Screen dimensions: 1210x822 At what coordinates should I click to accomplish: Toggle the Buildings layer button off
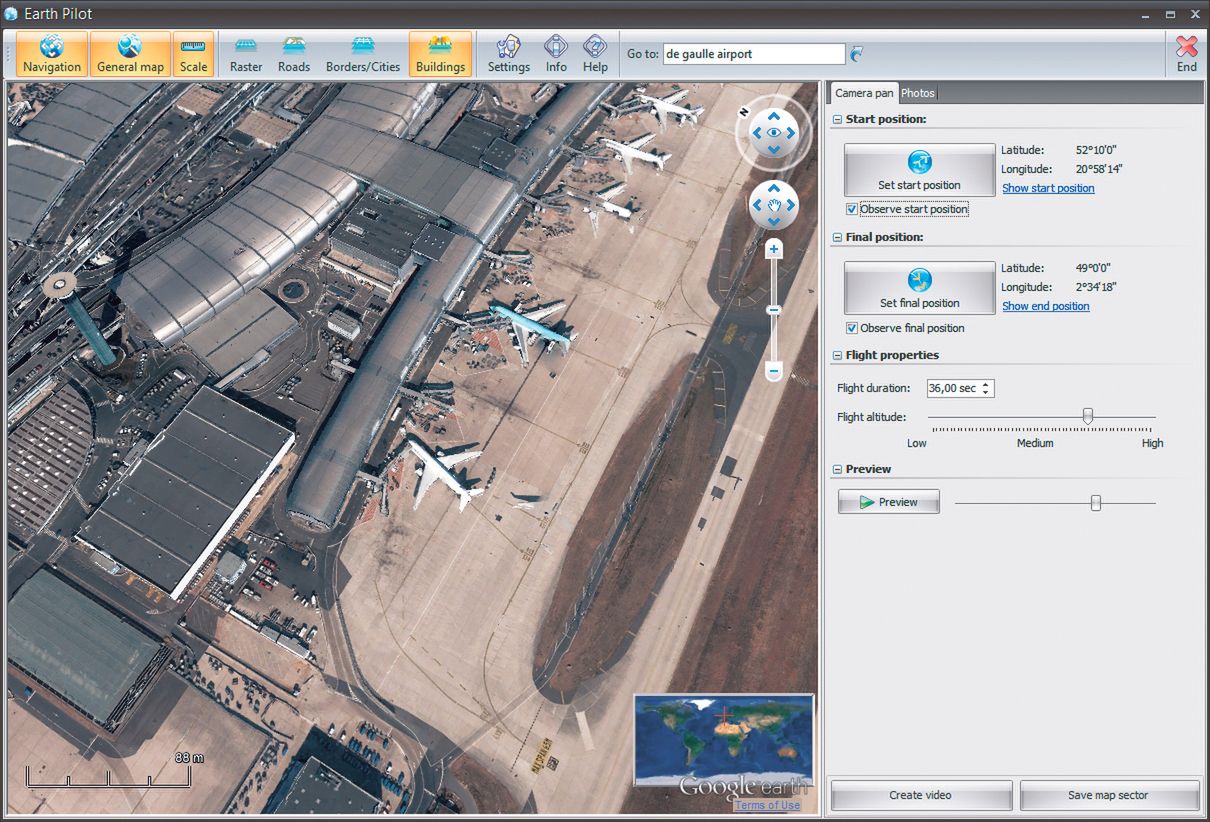pos(440,54)
